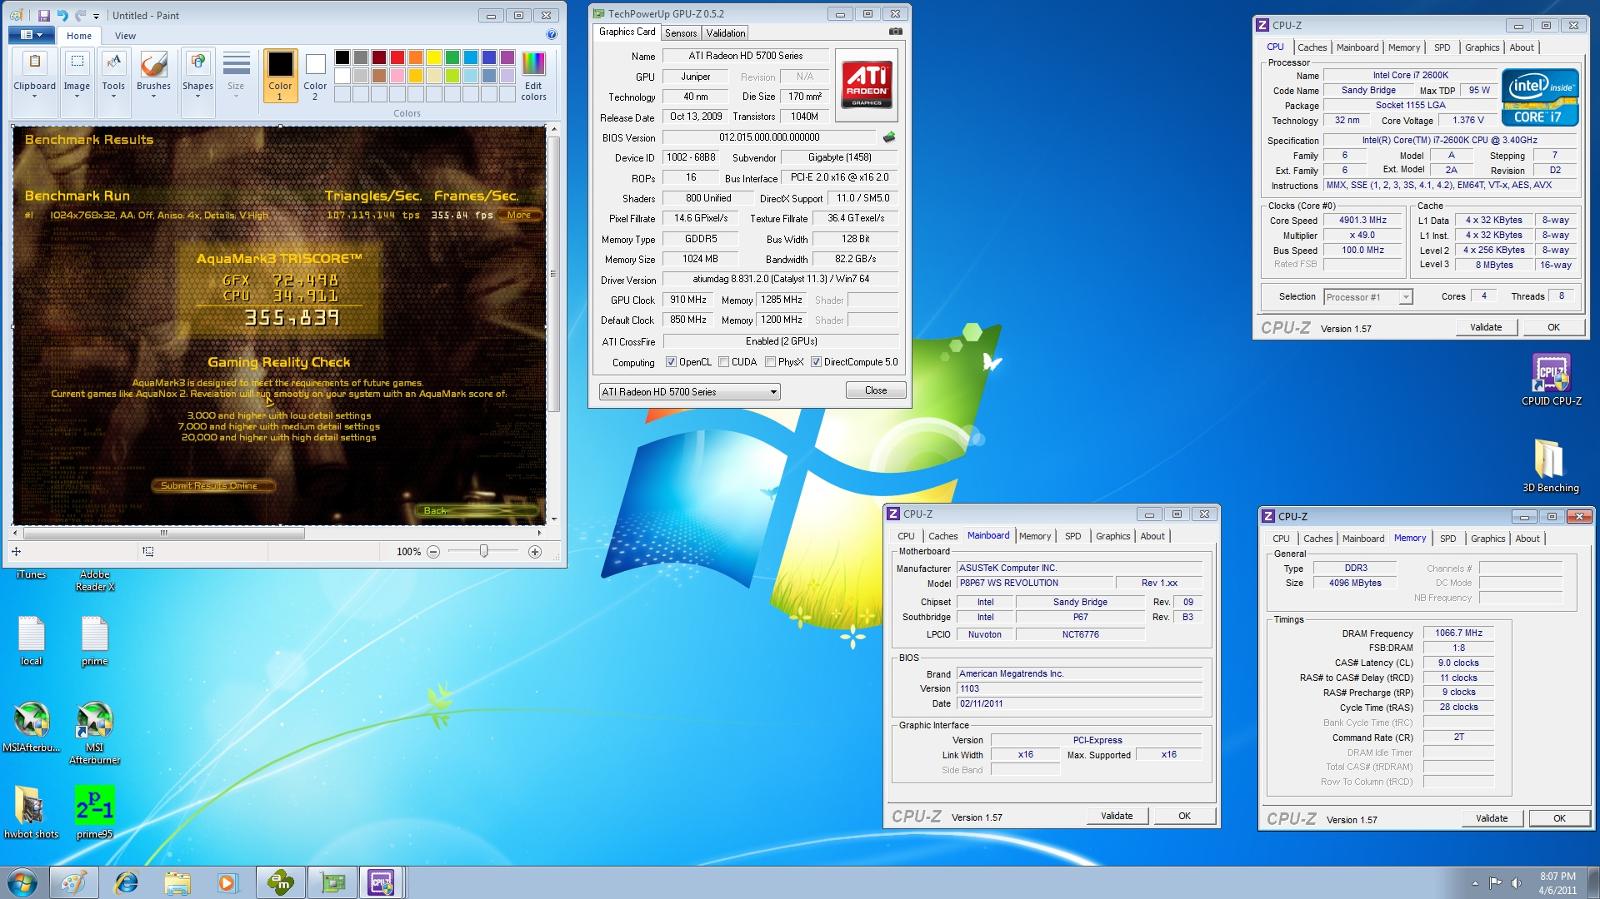Redo the action in Paint's title bar

click(79, 15)
